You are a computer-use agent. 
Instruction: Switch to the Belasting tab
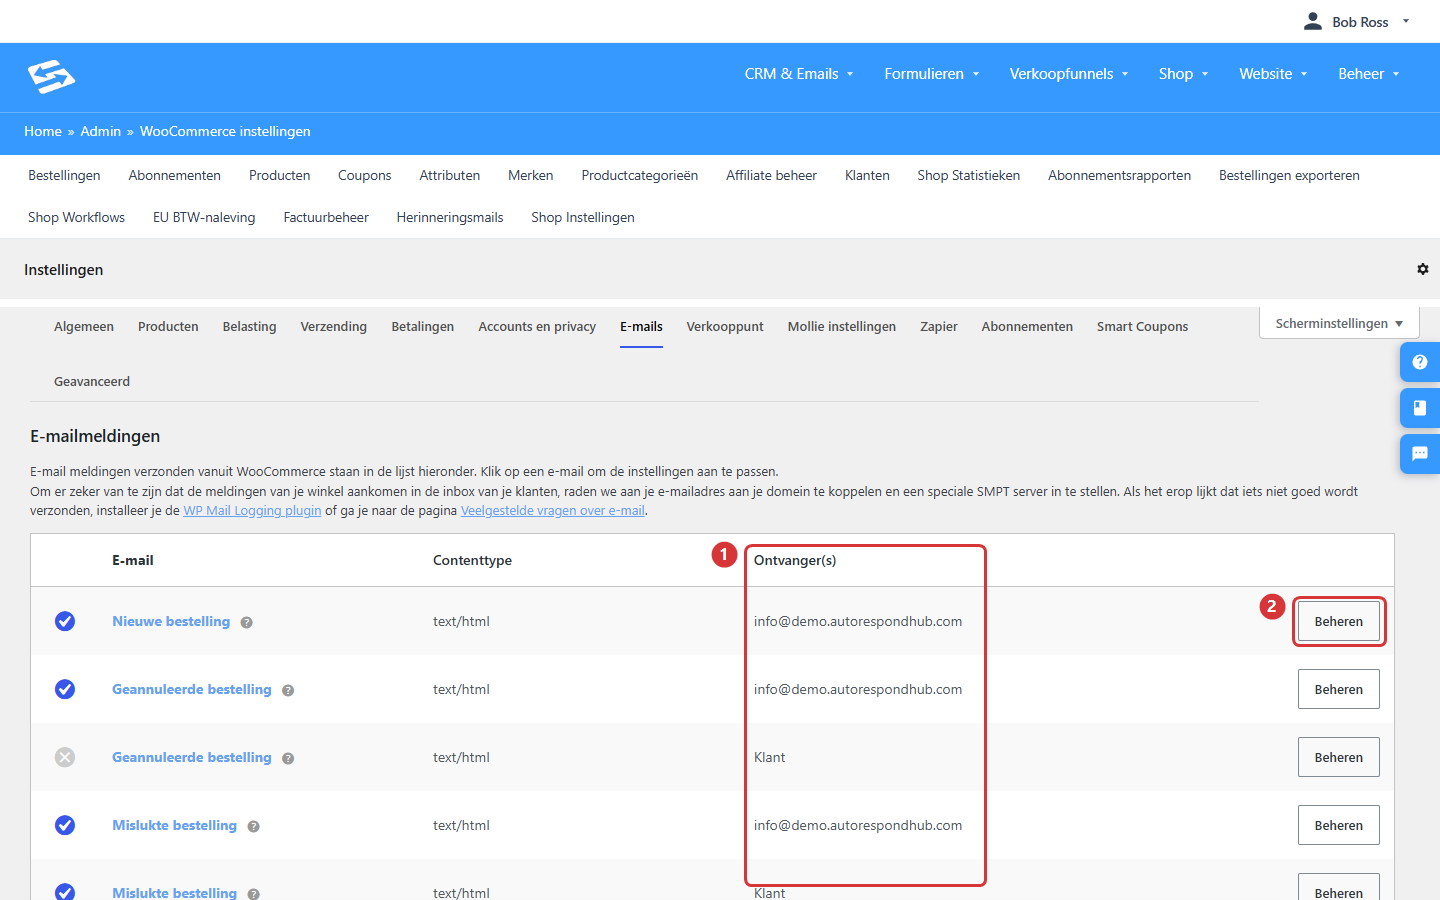click(249, 327)
